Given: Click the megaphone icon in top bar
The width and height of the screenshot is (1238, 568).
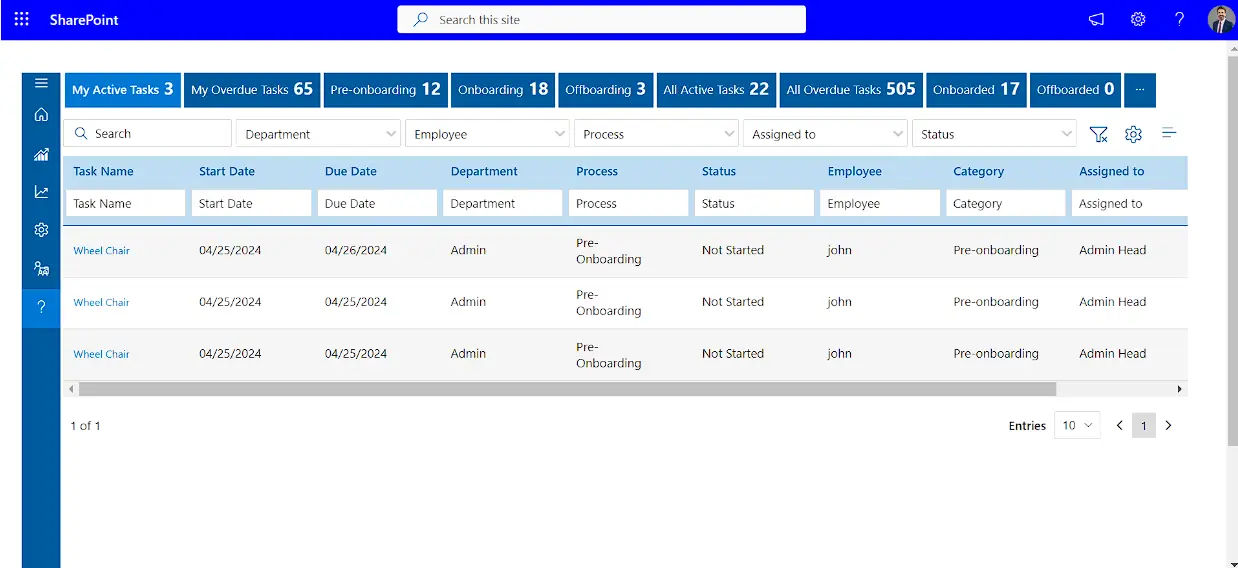Looking at the screenshot, I should [x=1097, y=19].
